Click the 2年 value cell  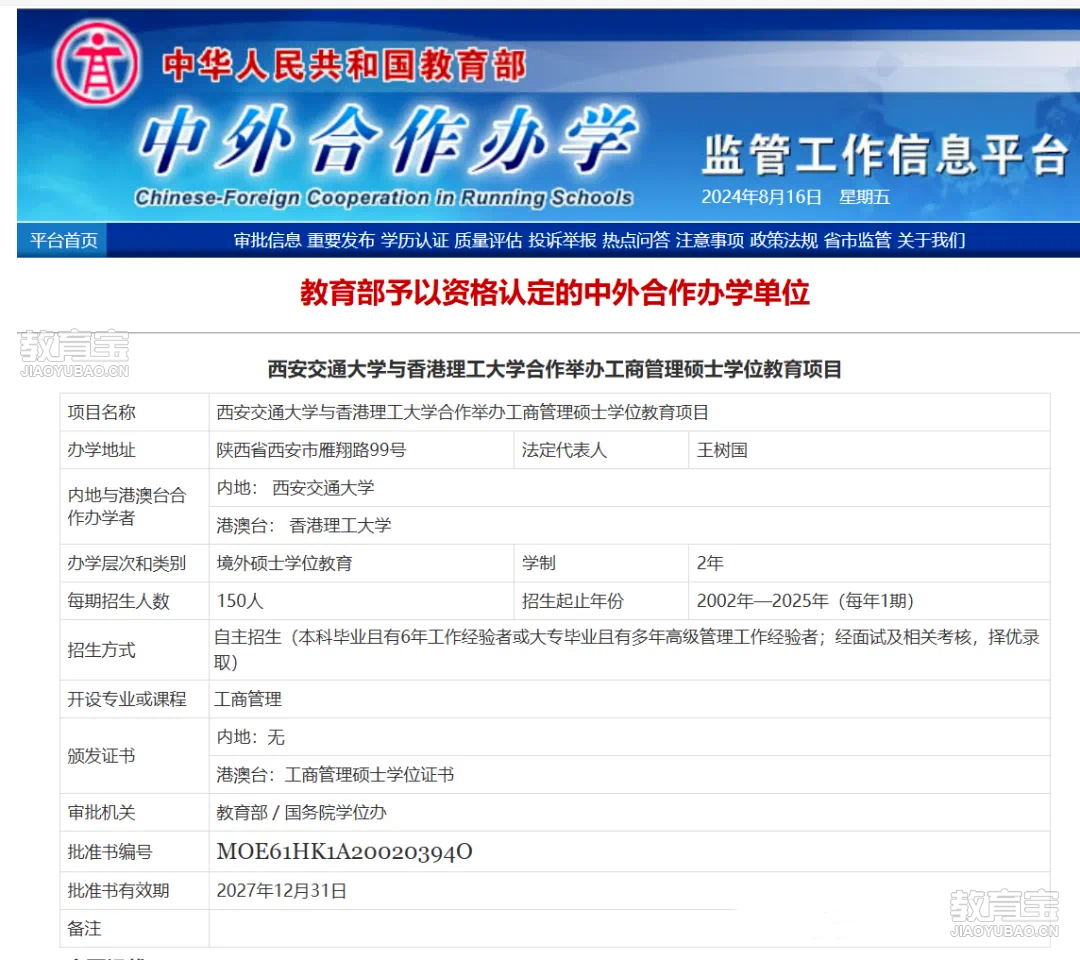point(869,563)
